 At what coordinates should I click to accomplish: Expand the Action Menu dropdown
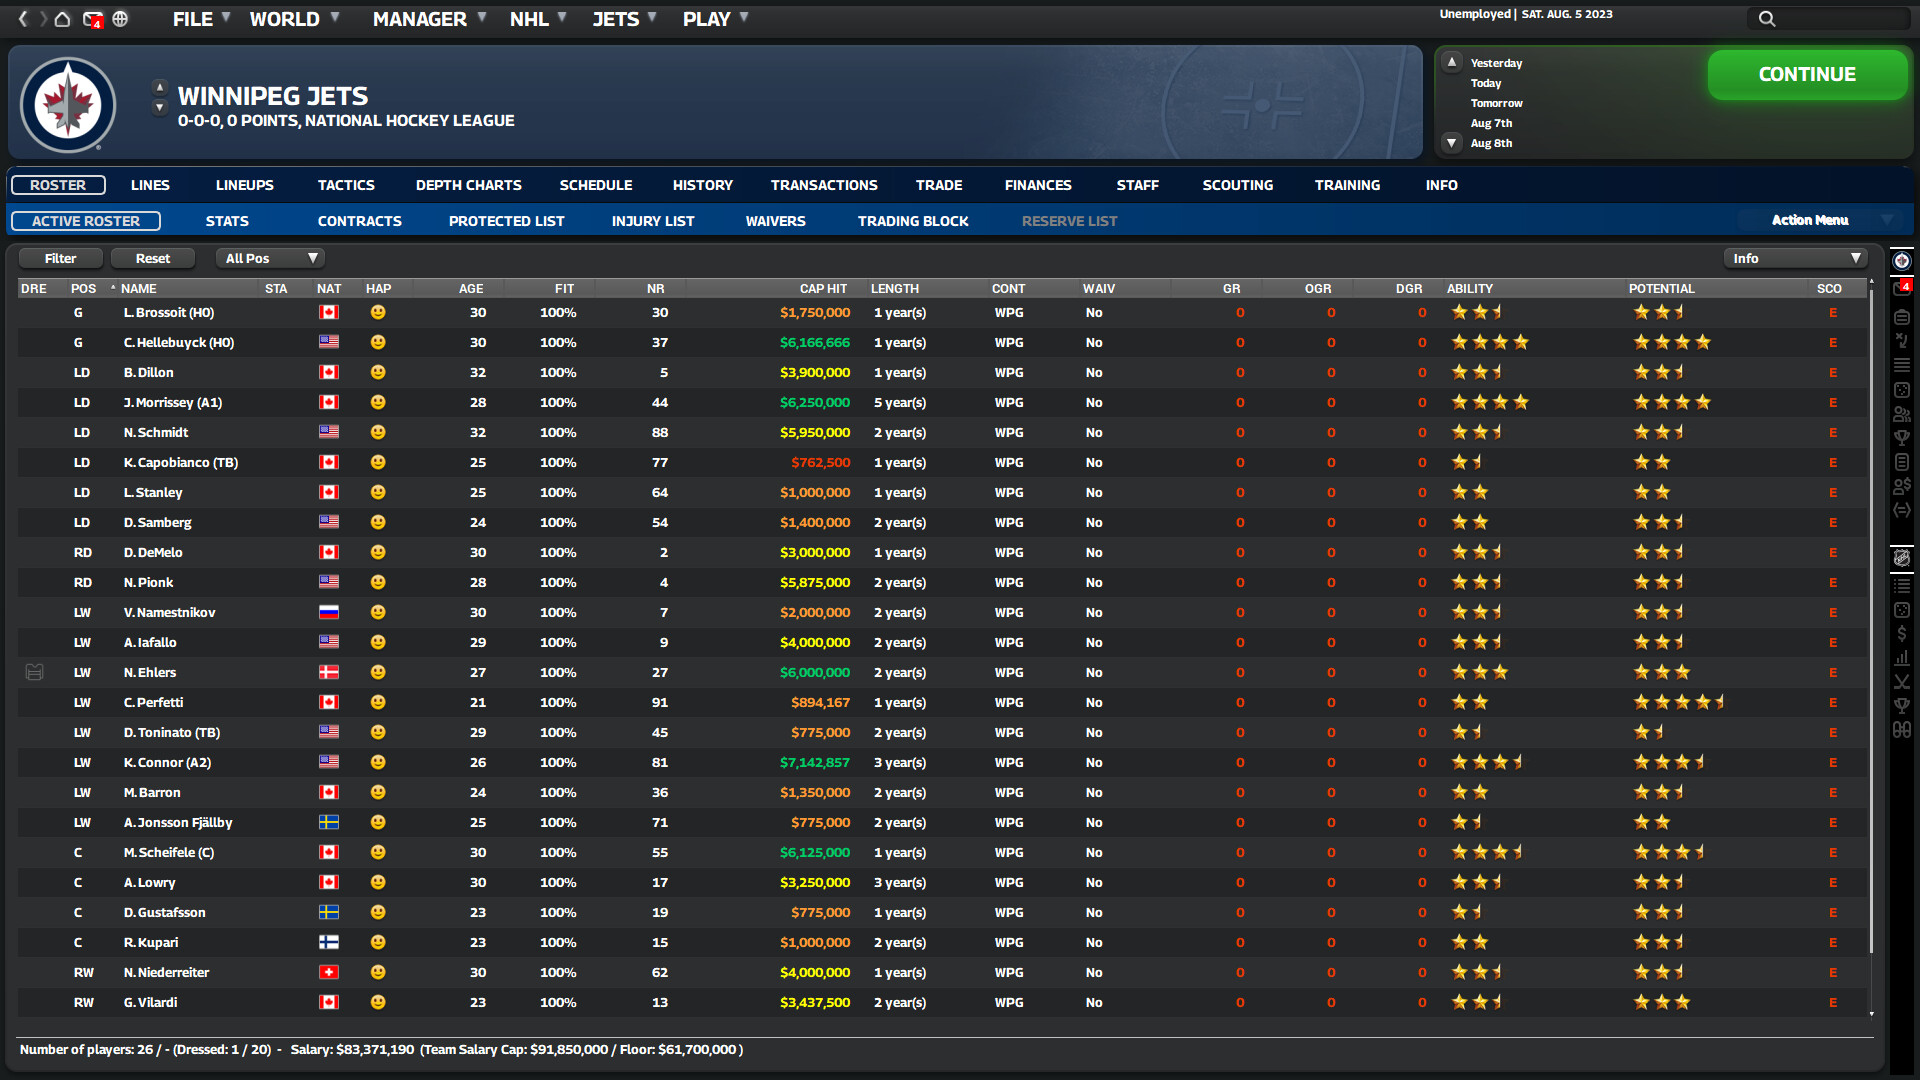(1822, 220)
